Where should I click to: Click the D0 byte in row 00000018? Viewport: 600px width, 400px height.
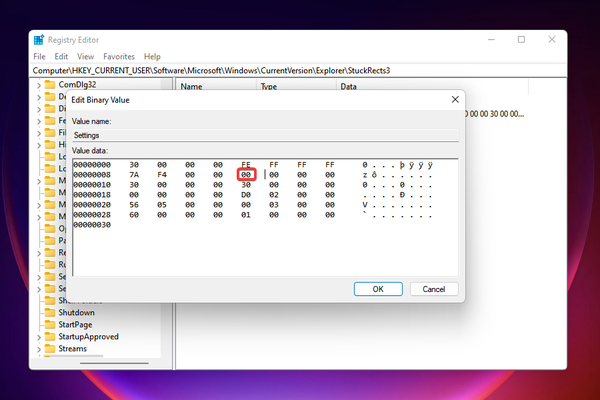pyautogui.click(x=246, y=195)
